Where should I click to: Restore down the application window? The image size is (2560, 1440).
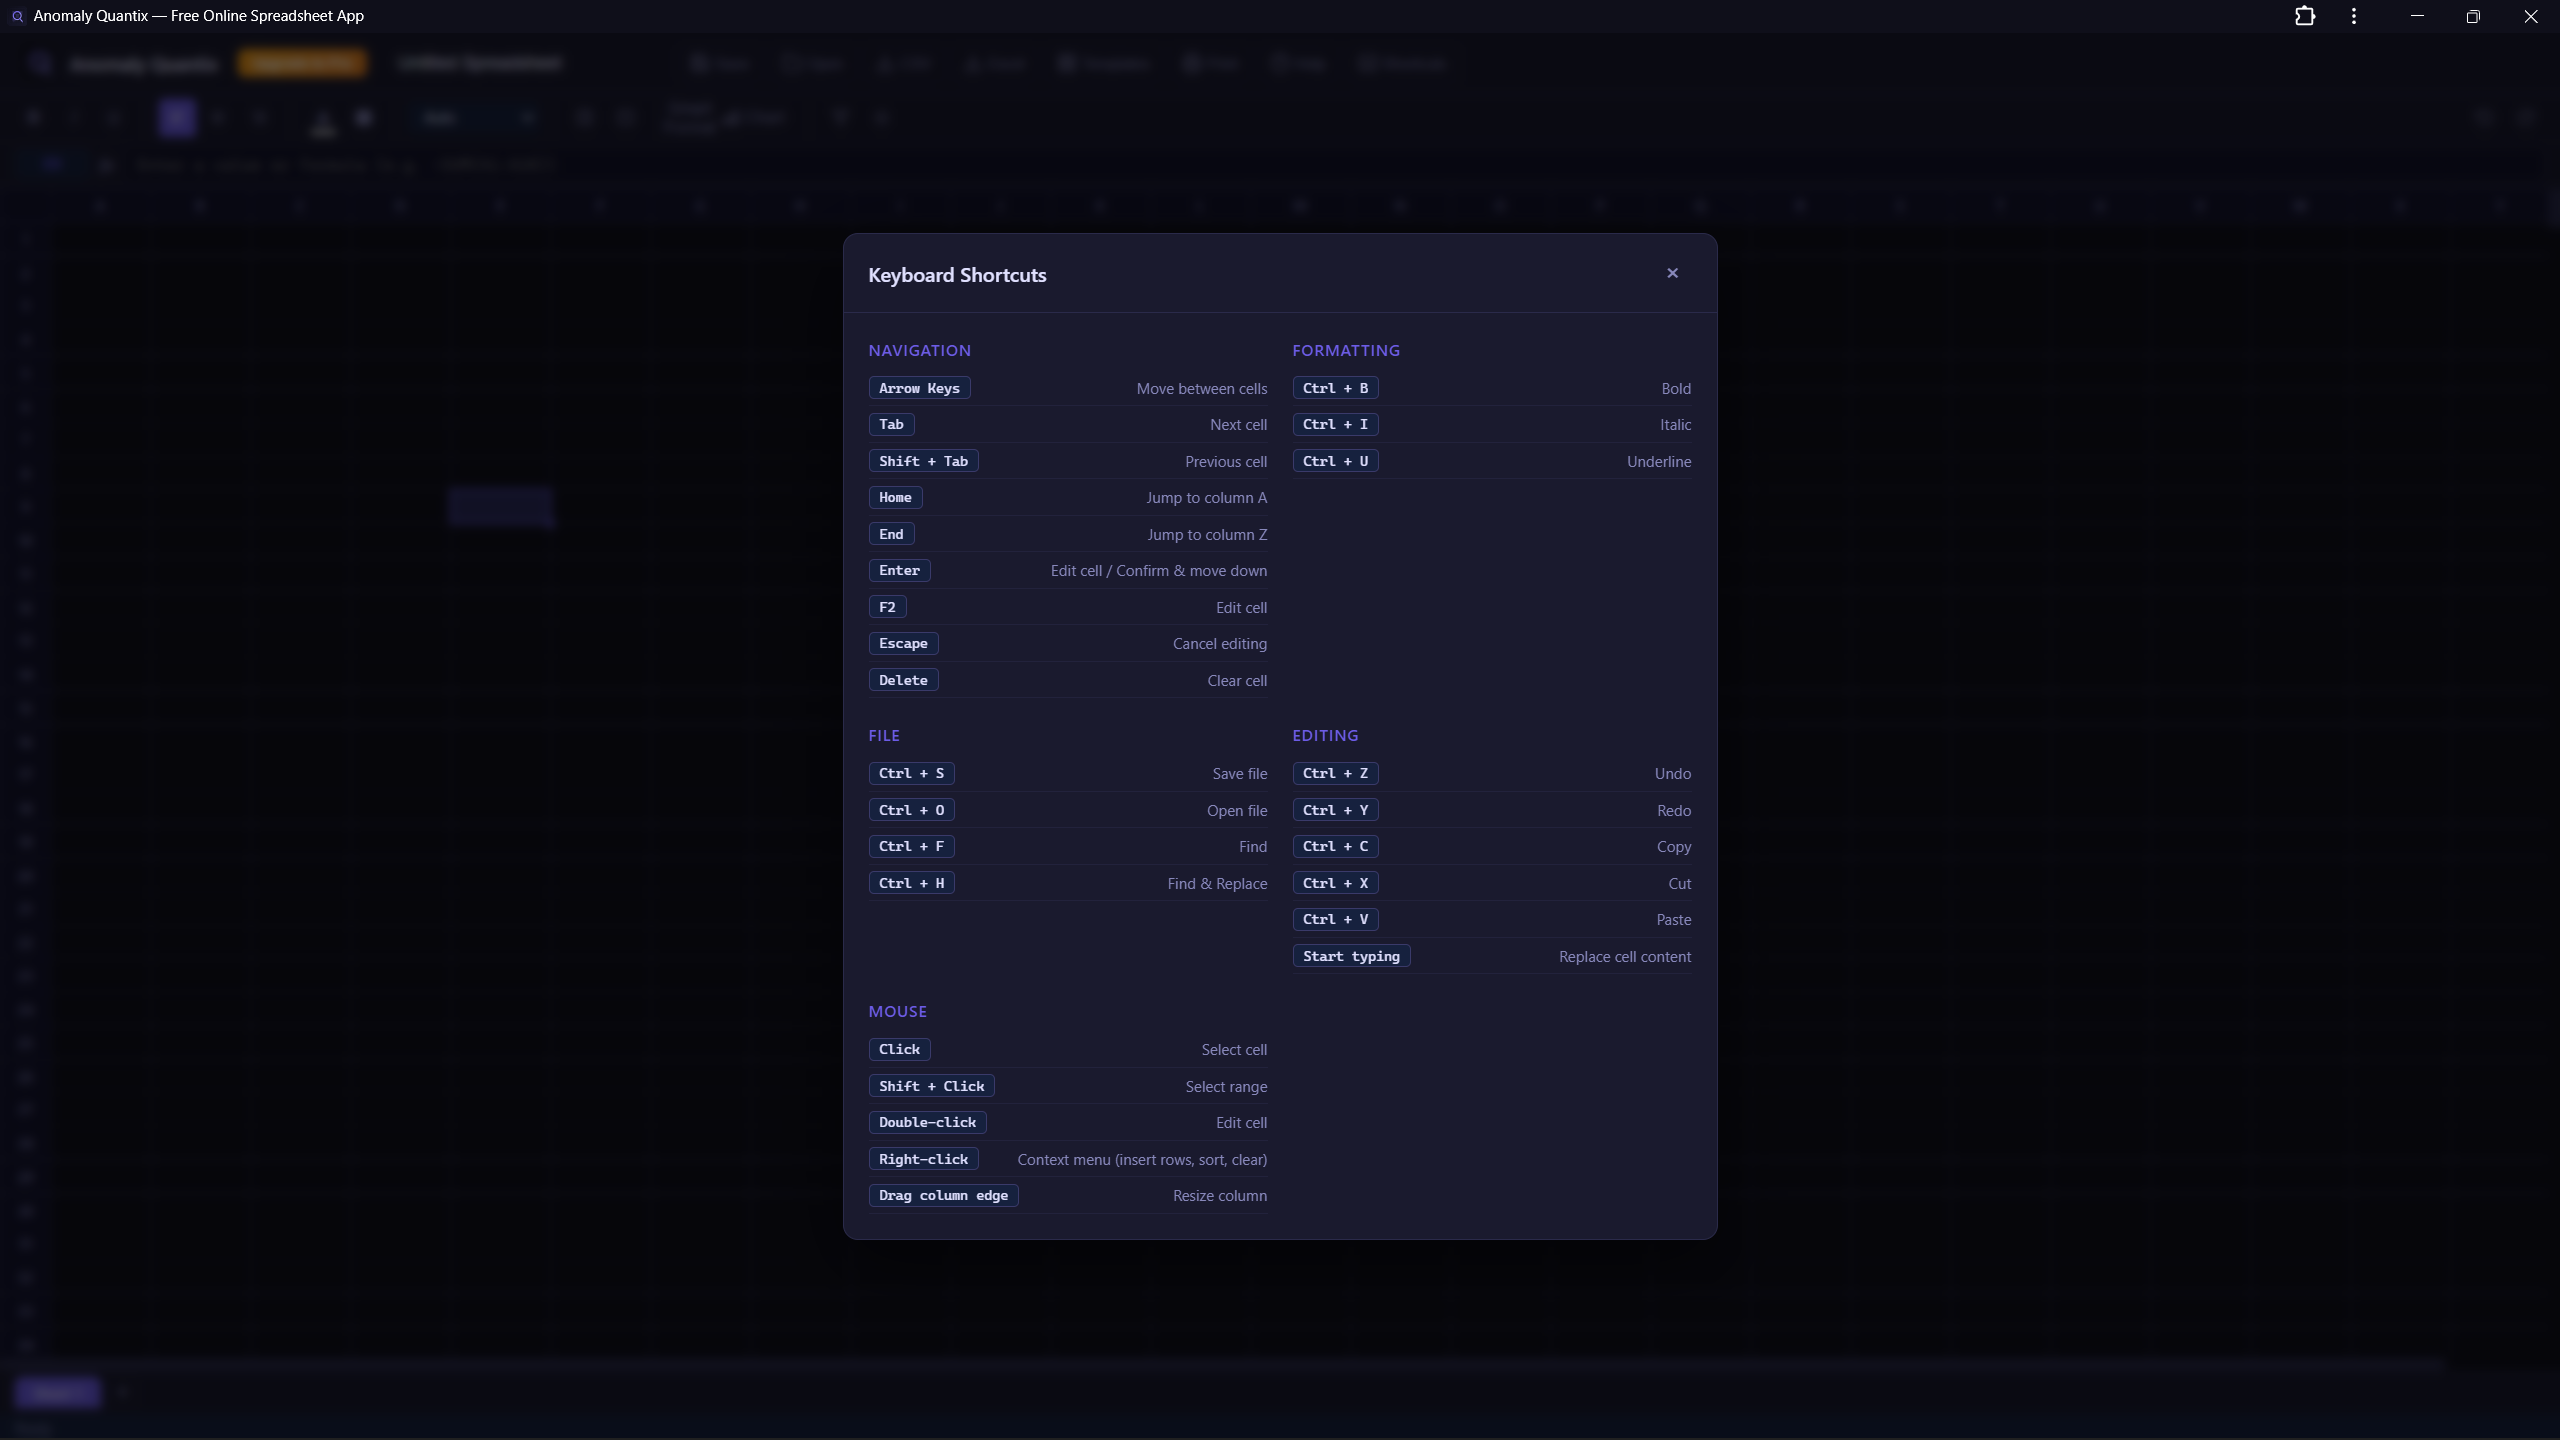tap(2473, 16)
